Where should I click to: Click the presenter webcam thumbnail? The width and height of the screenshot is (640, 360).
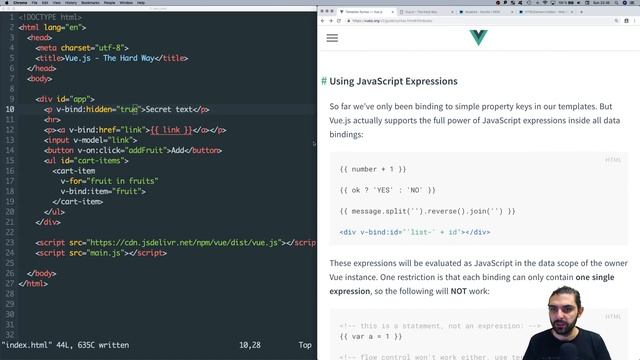point(566,323)
